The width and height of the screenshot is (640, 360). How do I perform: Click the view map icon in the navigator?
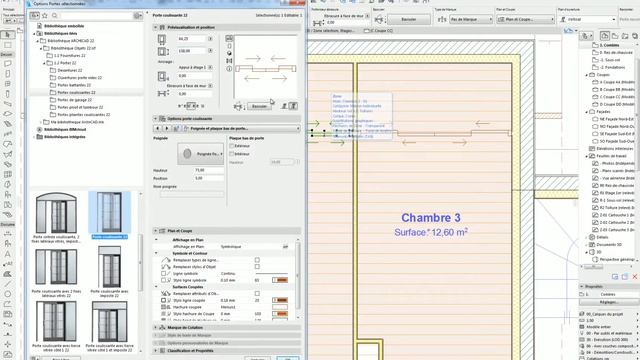click(x=615, y=36)
